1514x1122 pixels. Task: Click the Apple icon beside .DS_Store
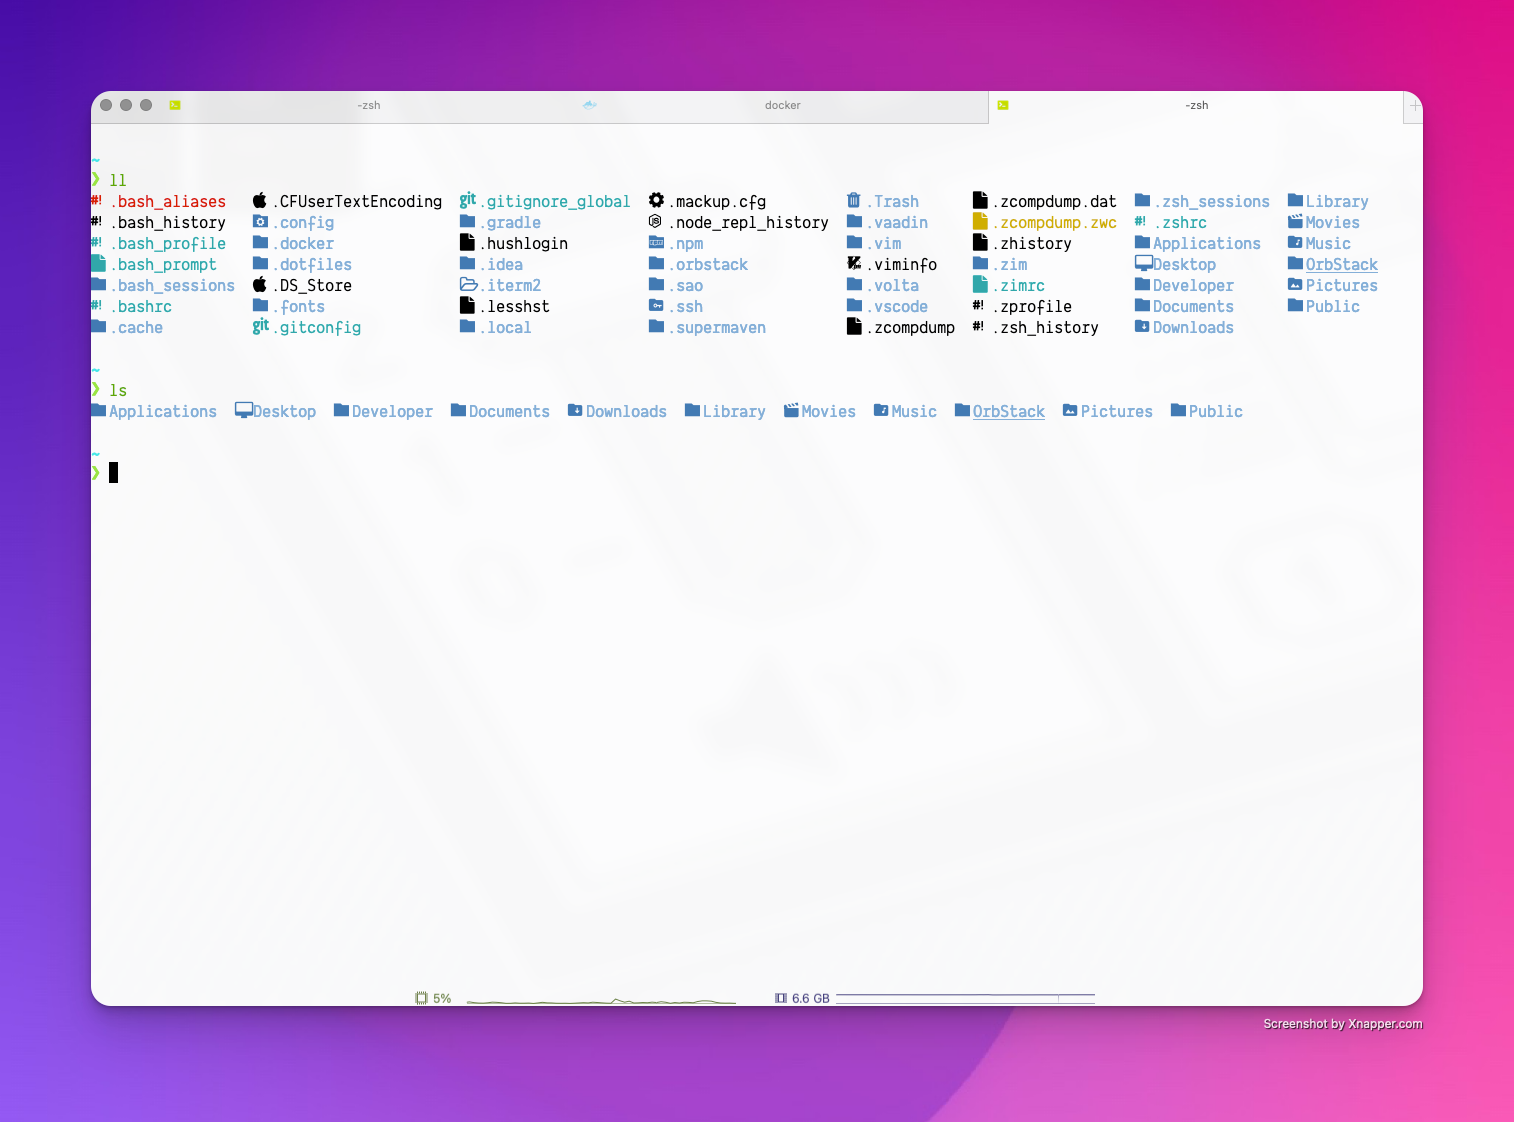[x=260, y=284]
